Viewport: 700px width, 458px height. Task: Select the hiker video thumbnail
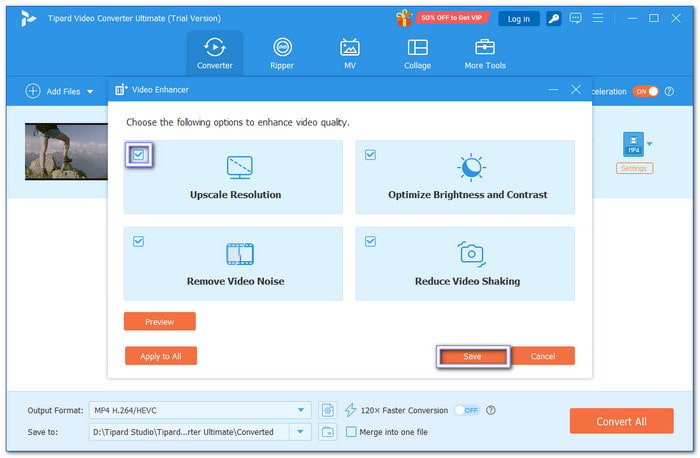(x=64, y=151)
